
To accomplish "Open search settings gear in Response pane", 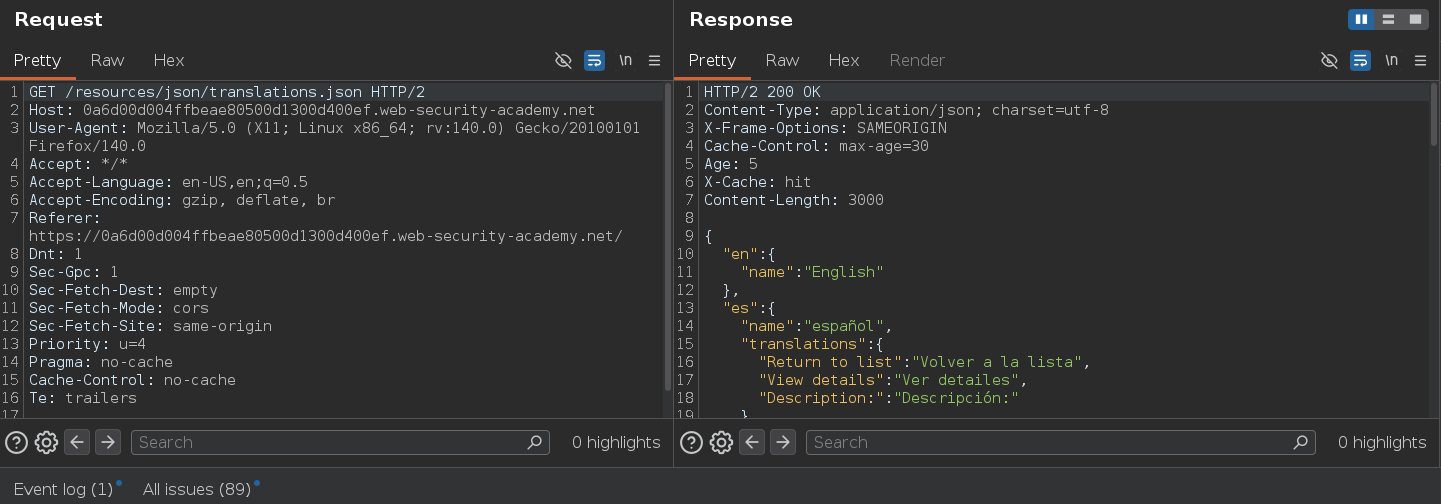I will coord(721,442).
